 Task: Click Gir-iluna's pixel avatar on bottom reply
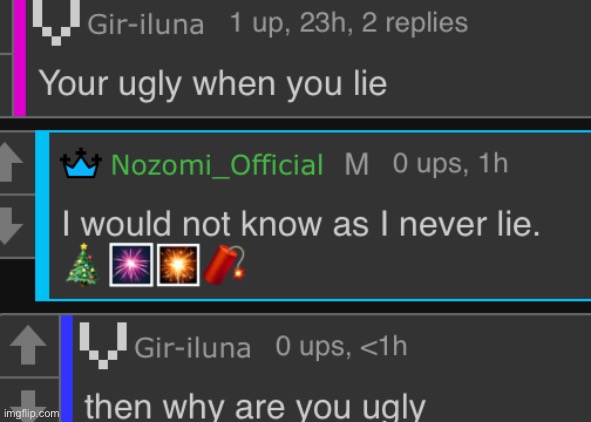103,345
